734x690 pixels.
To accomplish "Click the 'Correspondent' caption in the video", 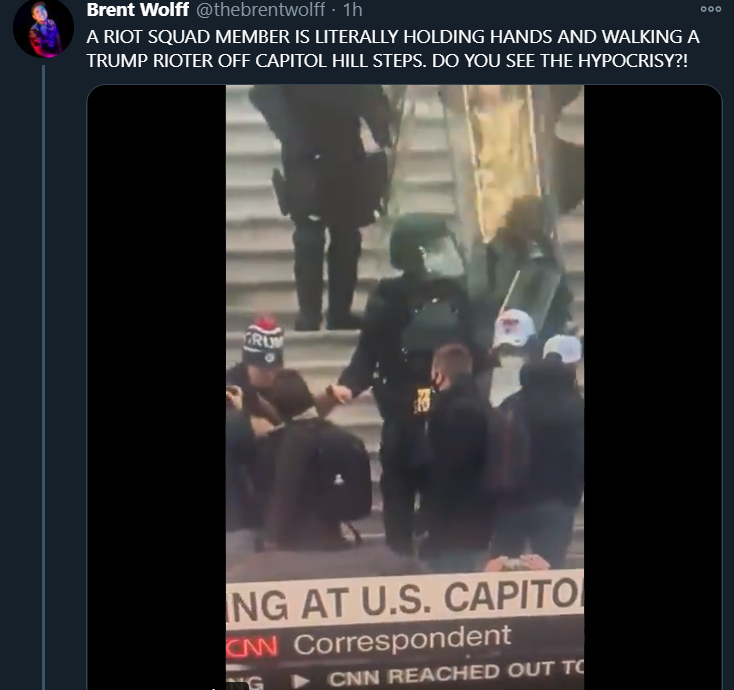I will (402, 641).
